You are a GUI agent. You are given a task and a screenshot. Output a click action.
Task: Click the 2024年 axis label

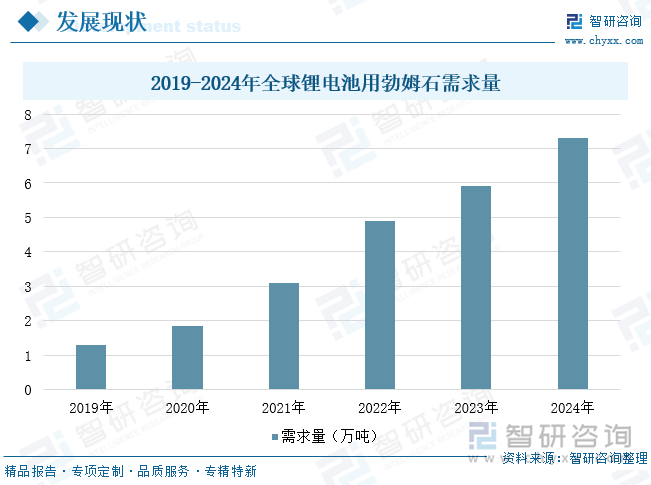tap(573, 407)
